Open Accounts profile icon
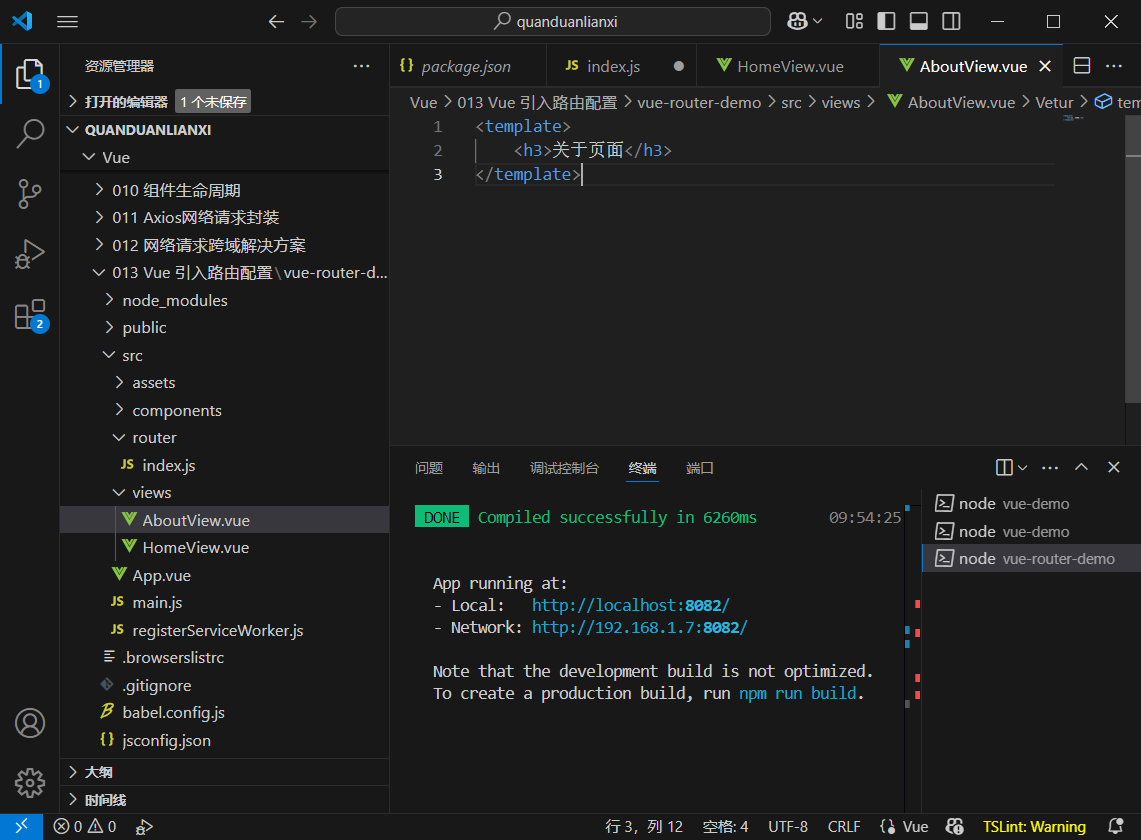Screen dimensions: 1141x840 coord(30,722)
